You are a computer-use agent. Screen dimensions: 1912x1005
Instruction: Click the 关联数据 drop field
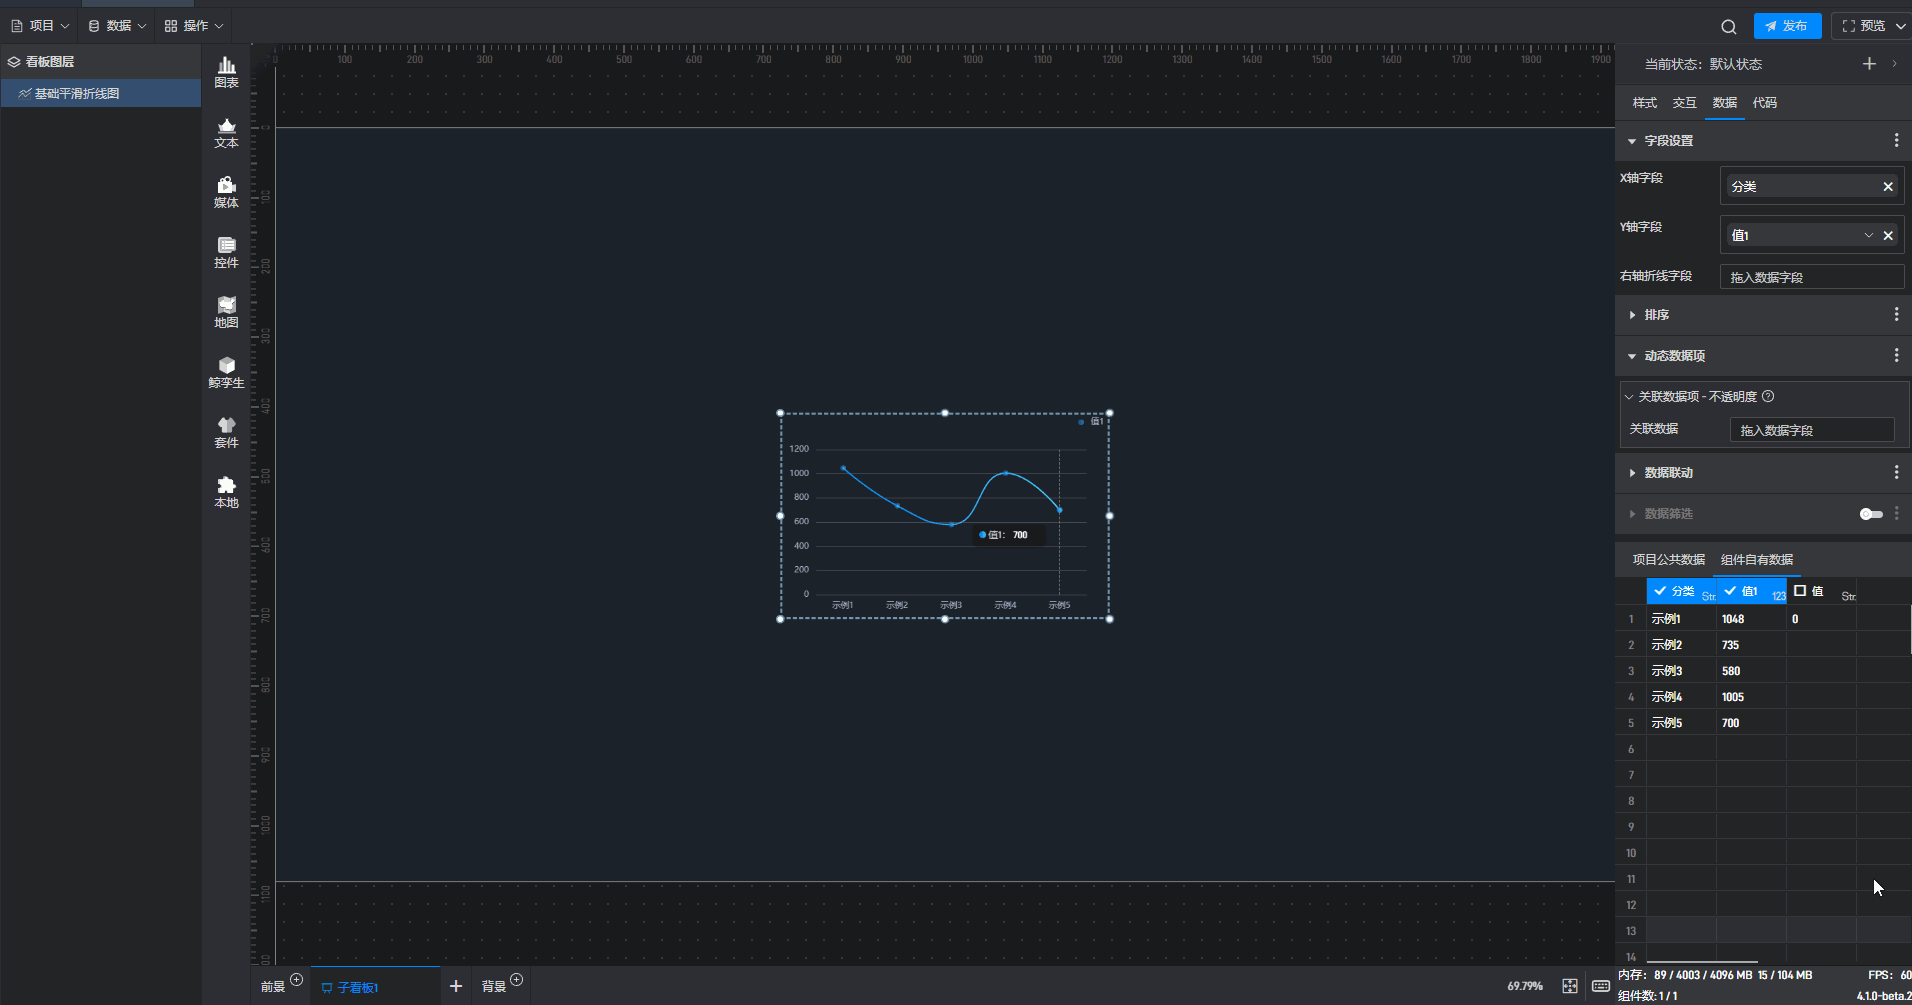tap(1811, 430)
